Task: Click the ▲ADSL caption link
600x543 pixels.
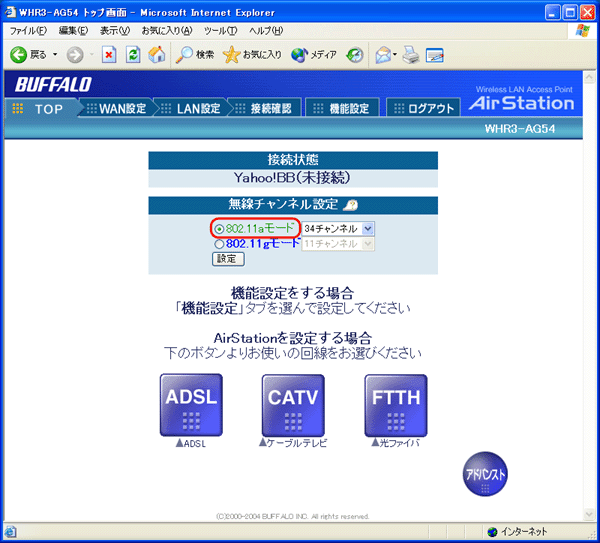Action: click(x=191, y=444)
